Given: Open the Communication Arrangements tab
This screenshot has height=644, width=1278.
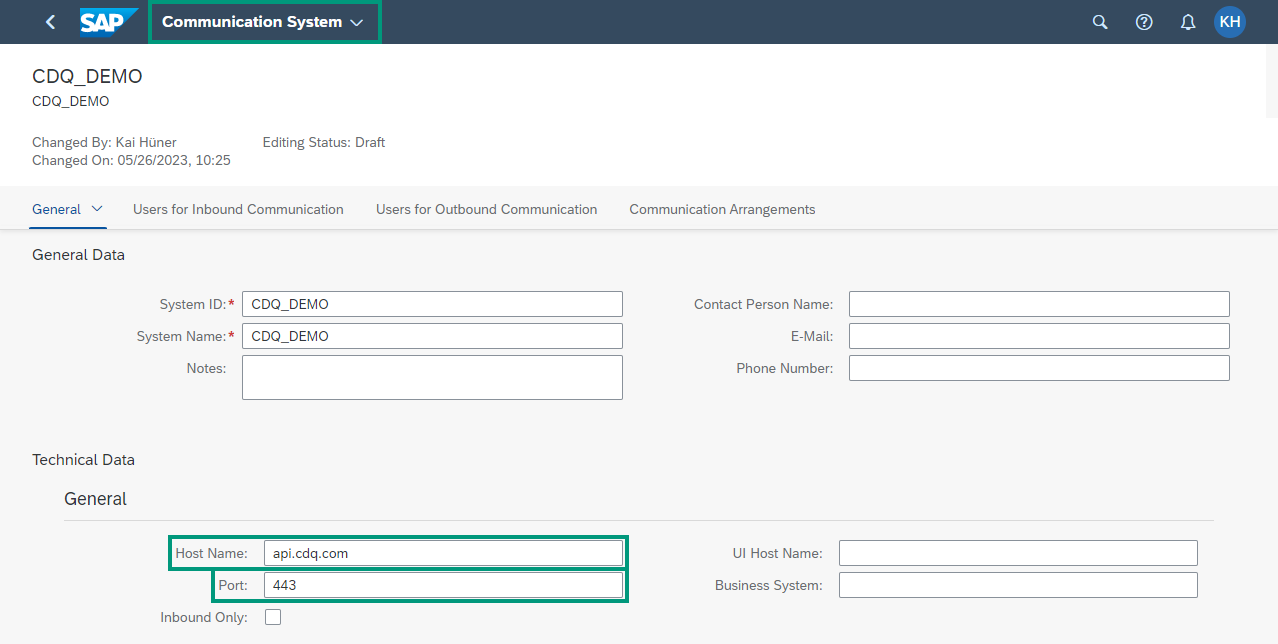Looking at the screenshot, I should click(x=721, y=209).
